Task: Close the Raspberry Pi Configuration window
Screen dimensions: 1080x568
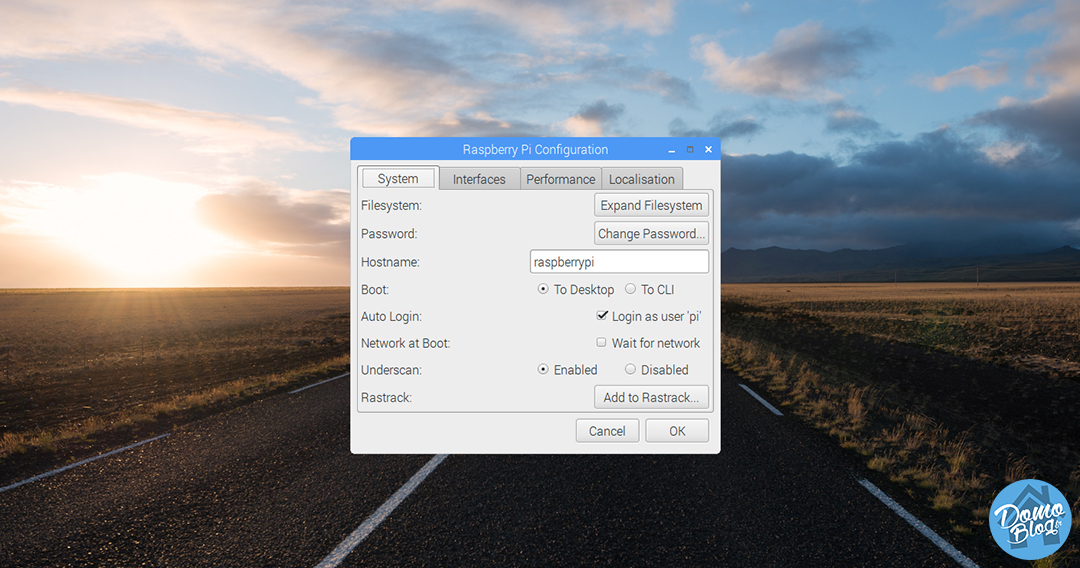Action: click(x=708, y=149)
